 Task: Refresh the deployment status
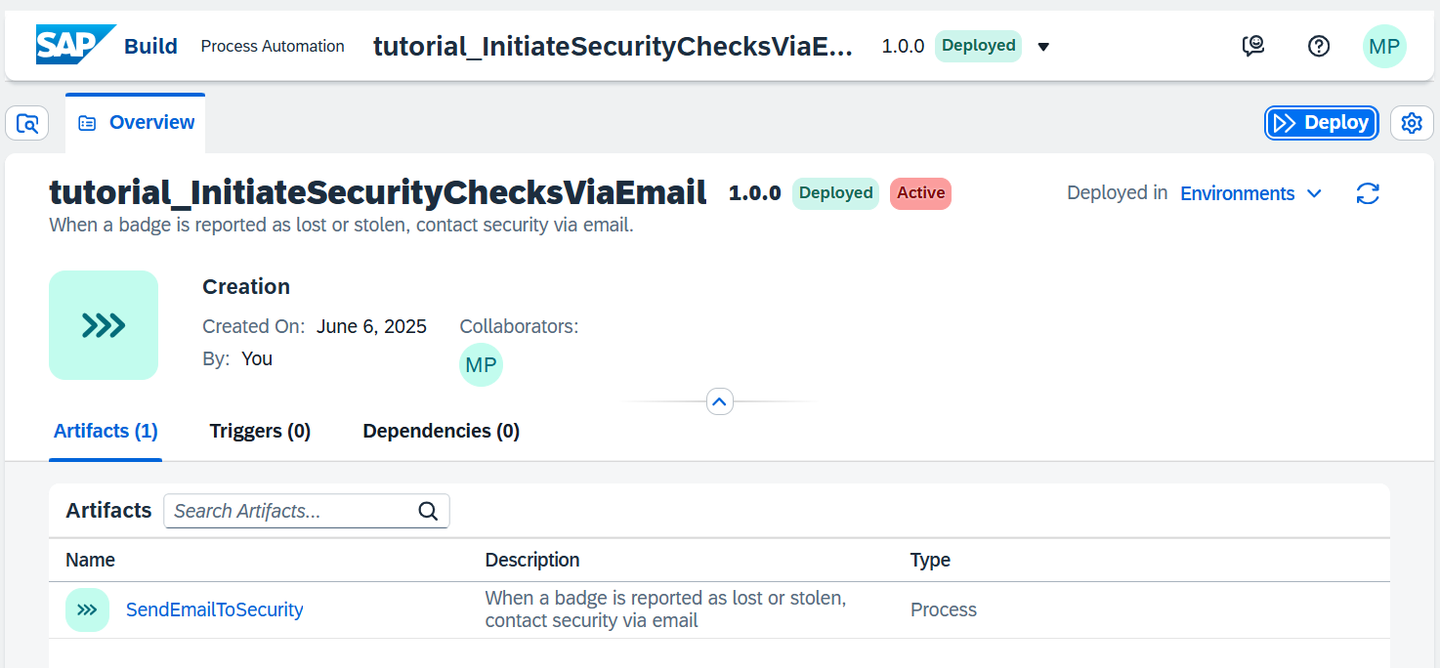[x=1368, y=193]
